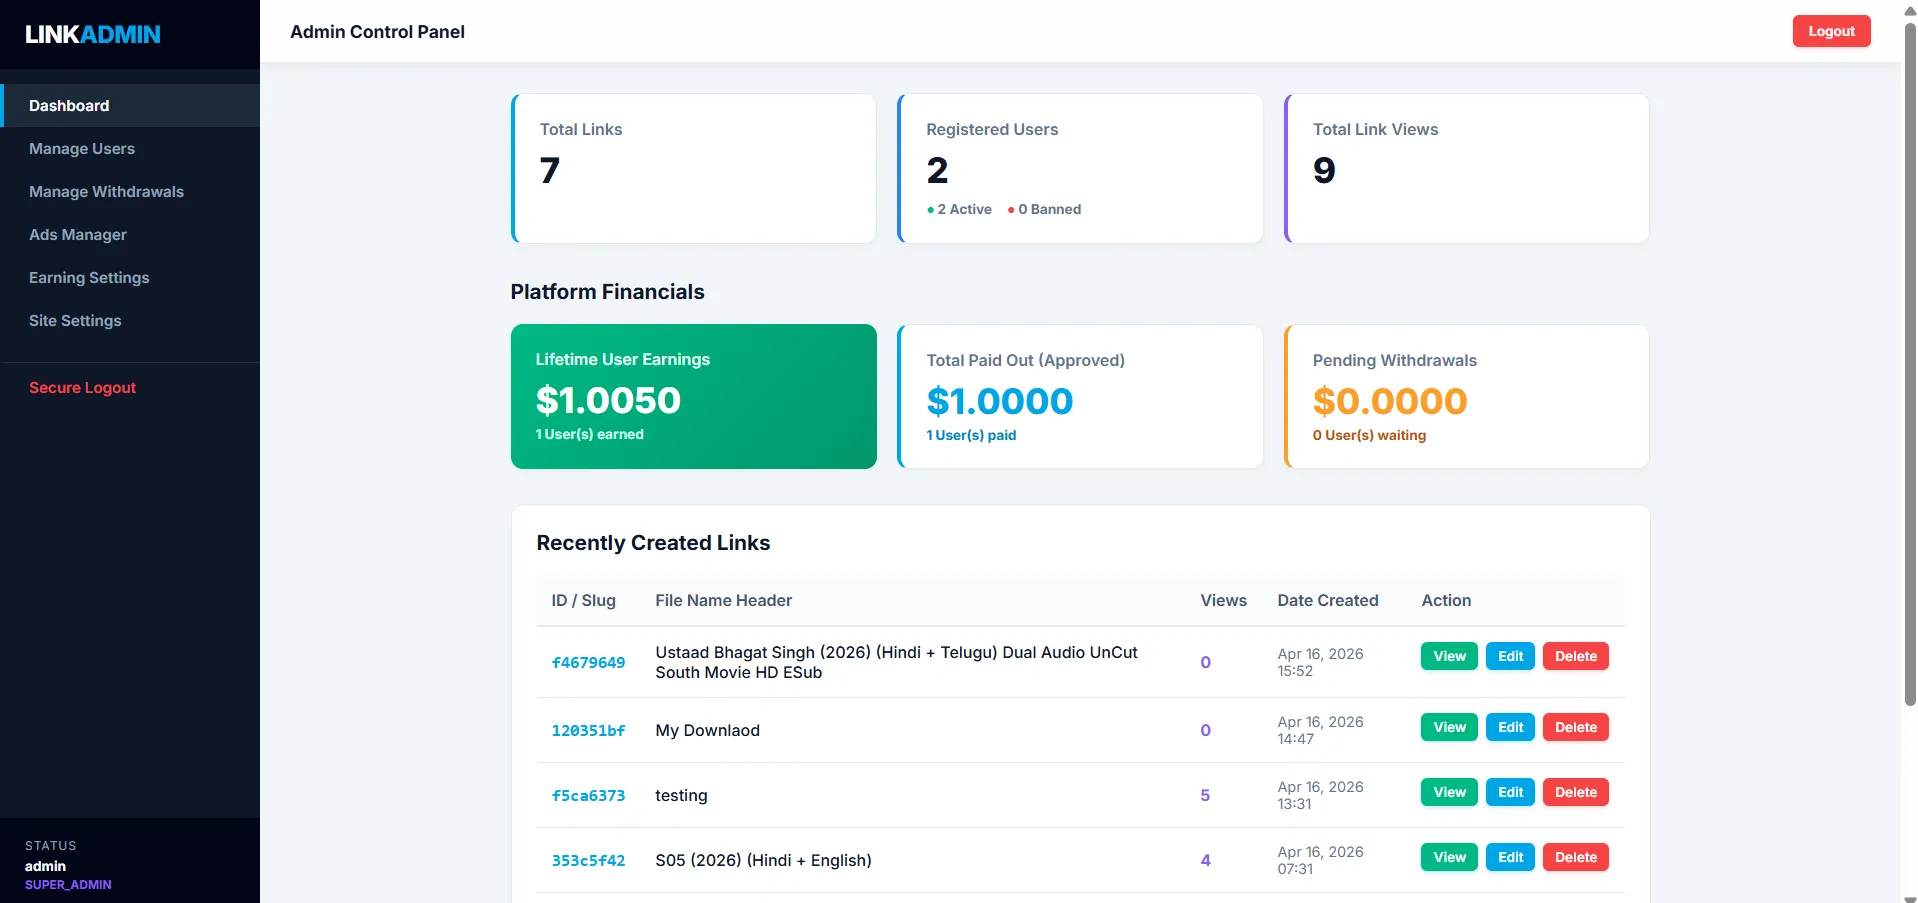Open the Ads Manager section
The height and width of the screenshot is (903, 1918).
click(x=78, y=235)
